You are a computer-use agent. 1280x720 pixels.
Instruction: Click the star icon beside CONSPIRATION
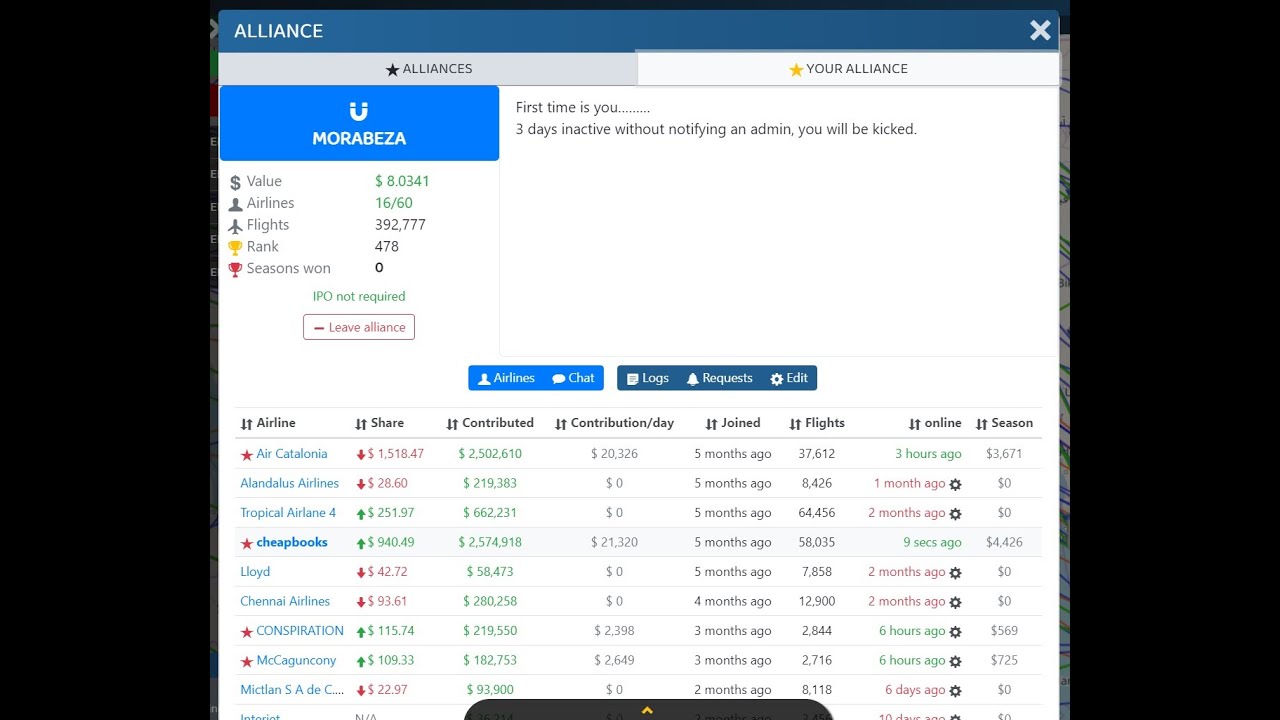point(247,632)
